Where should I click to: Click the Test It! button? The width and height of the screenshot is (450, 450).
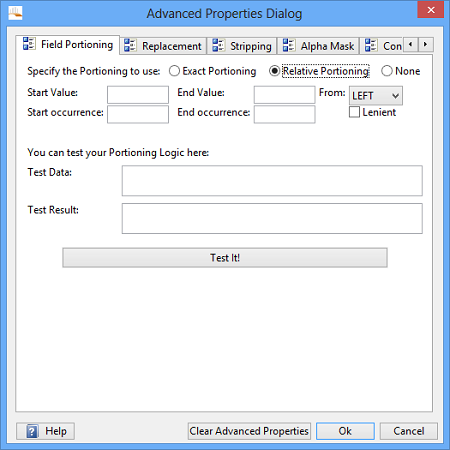click(x=225, y=258)
